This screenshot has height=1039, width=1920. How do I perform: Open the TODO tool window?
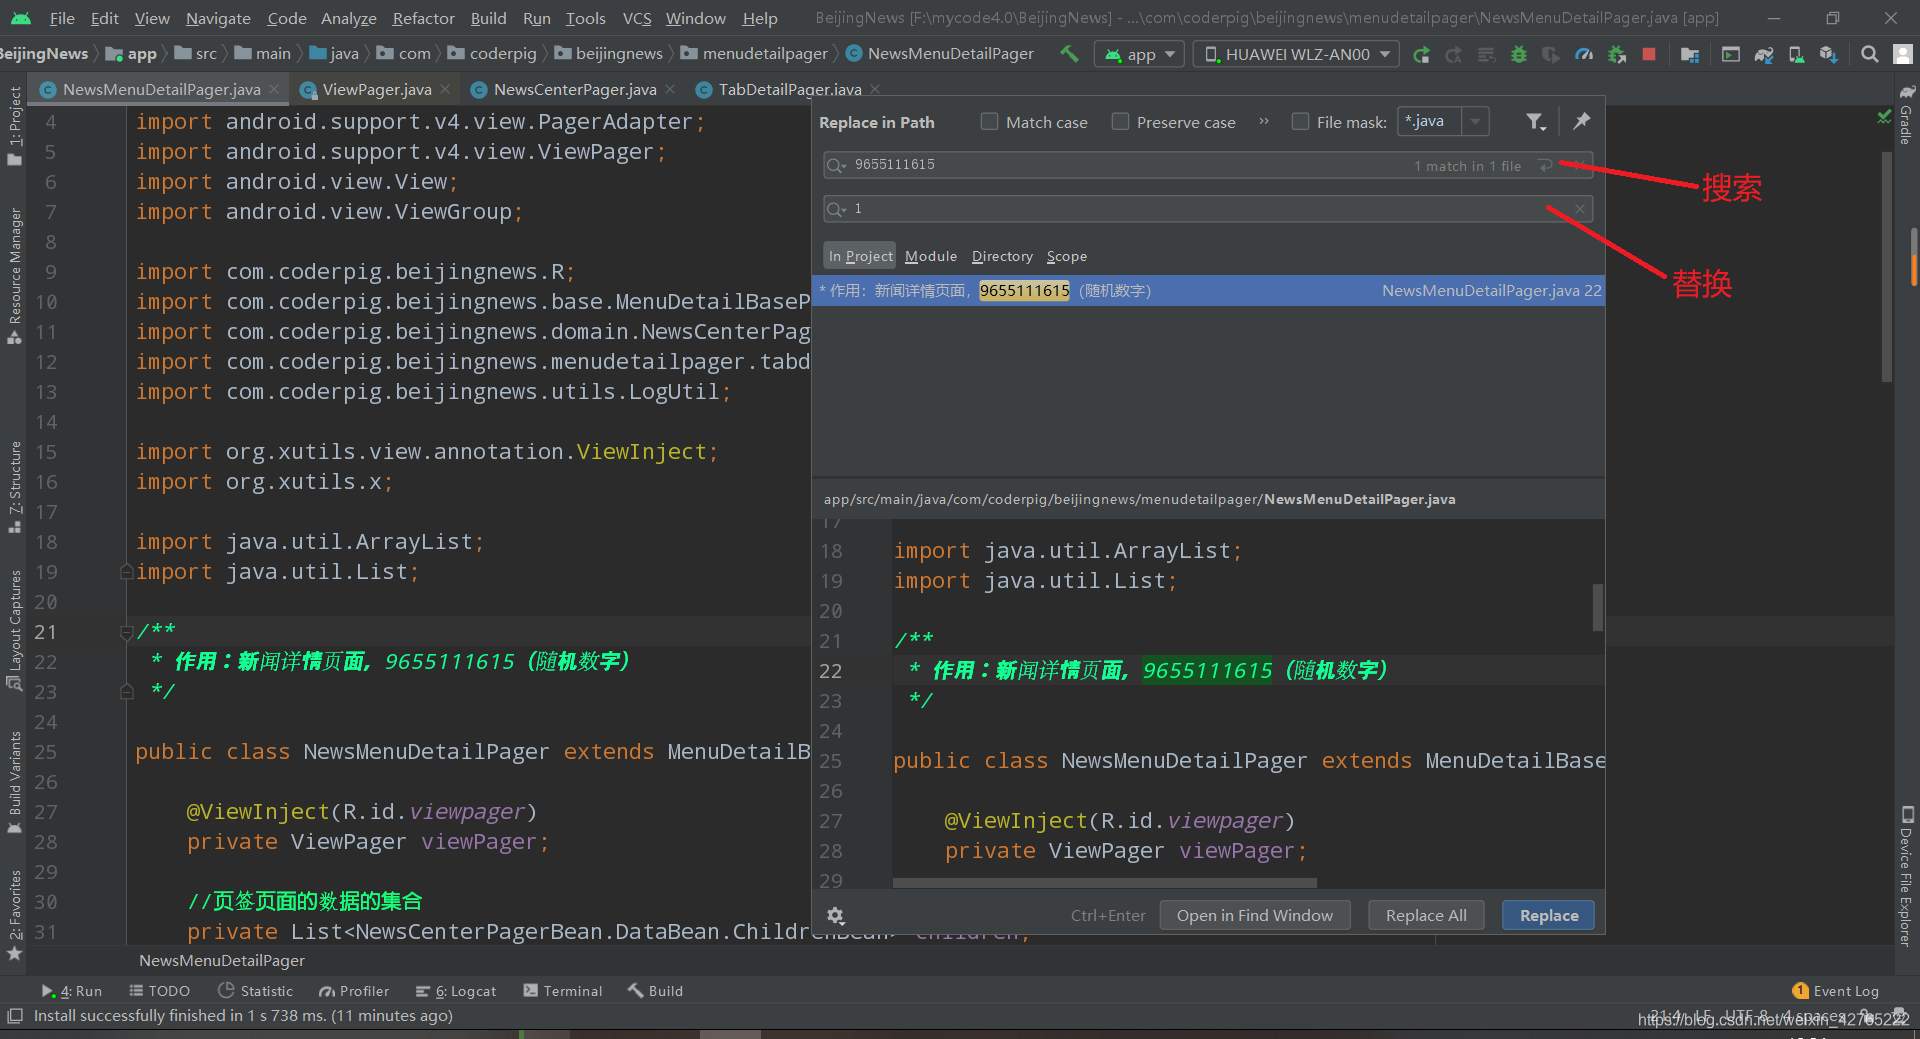pyautogui.click(x=160, y=991)
